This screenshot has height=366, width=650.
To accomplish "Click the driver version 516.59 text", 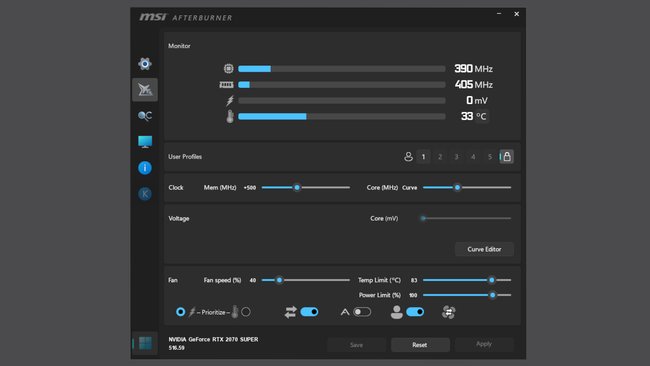I will 176,348.
